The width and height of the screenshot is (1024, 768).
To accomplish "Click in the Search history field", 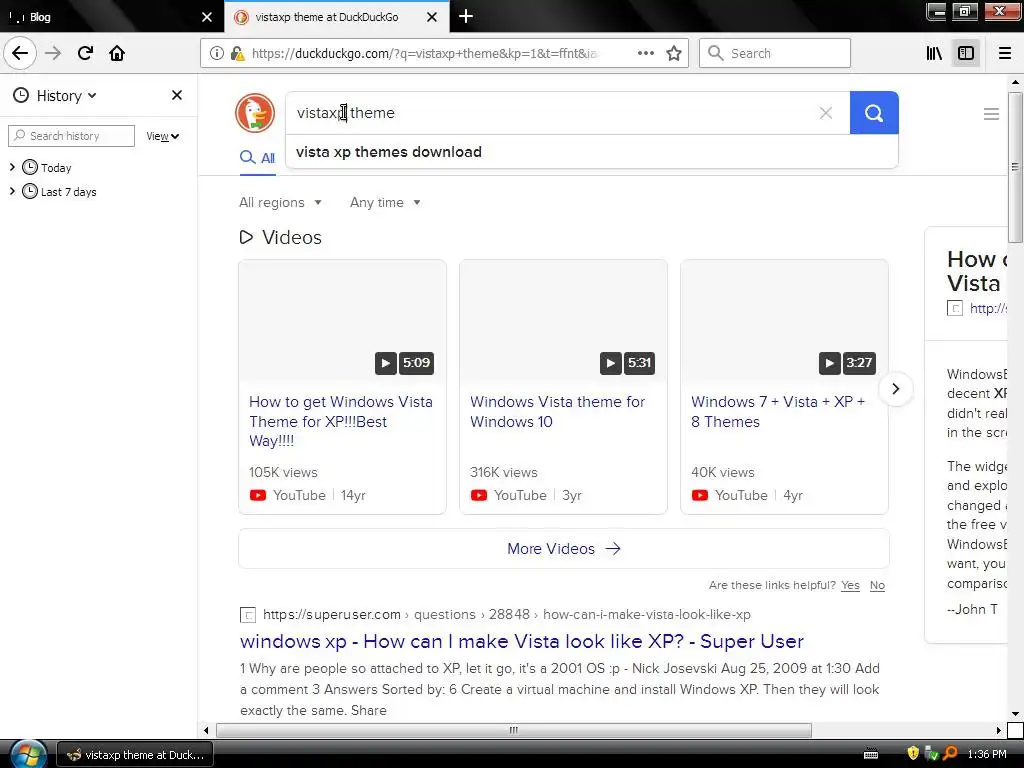I will (x=71, y=136).
